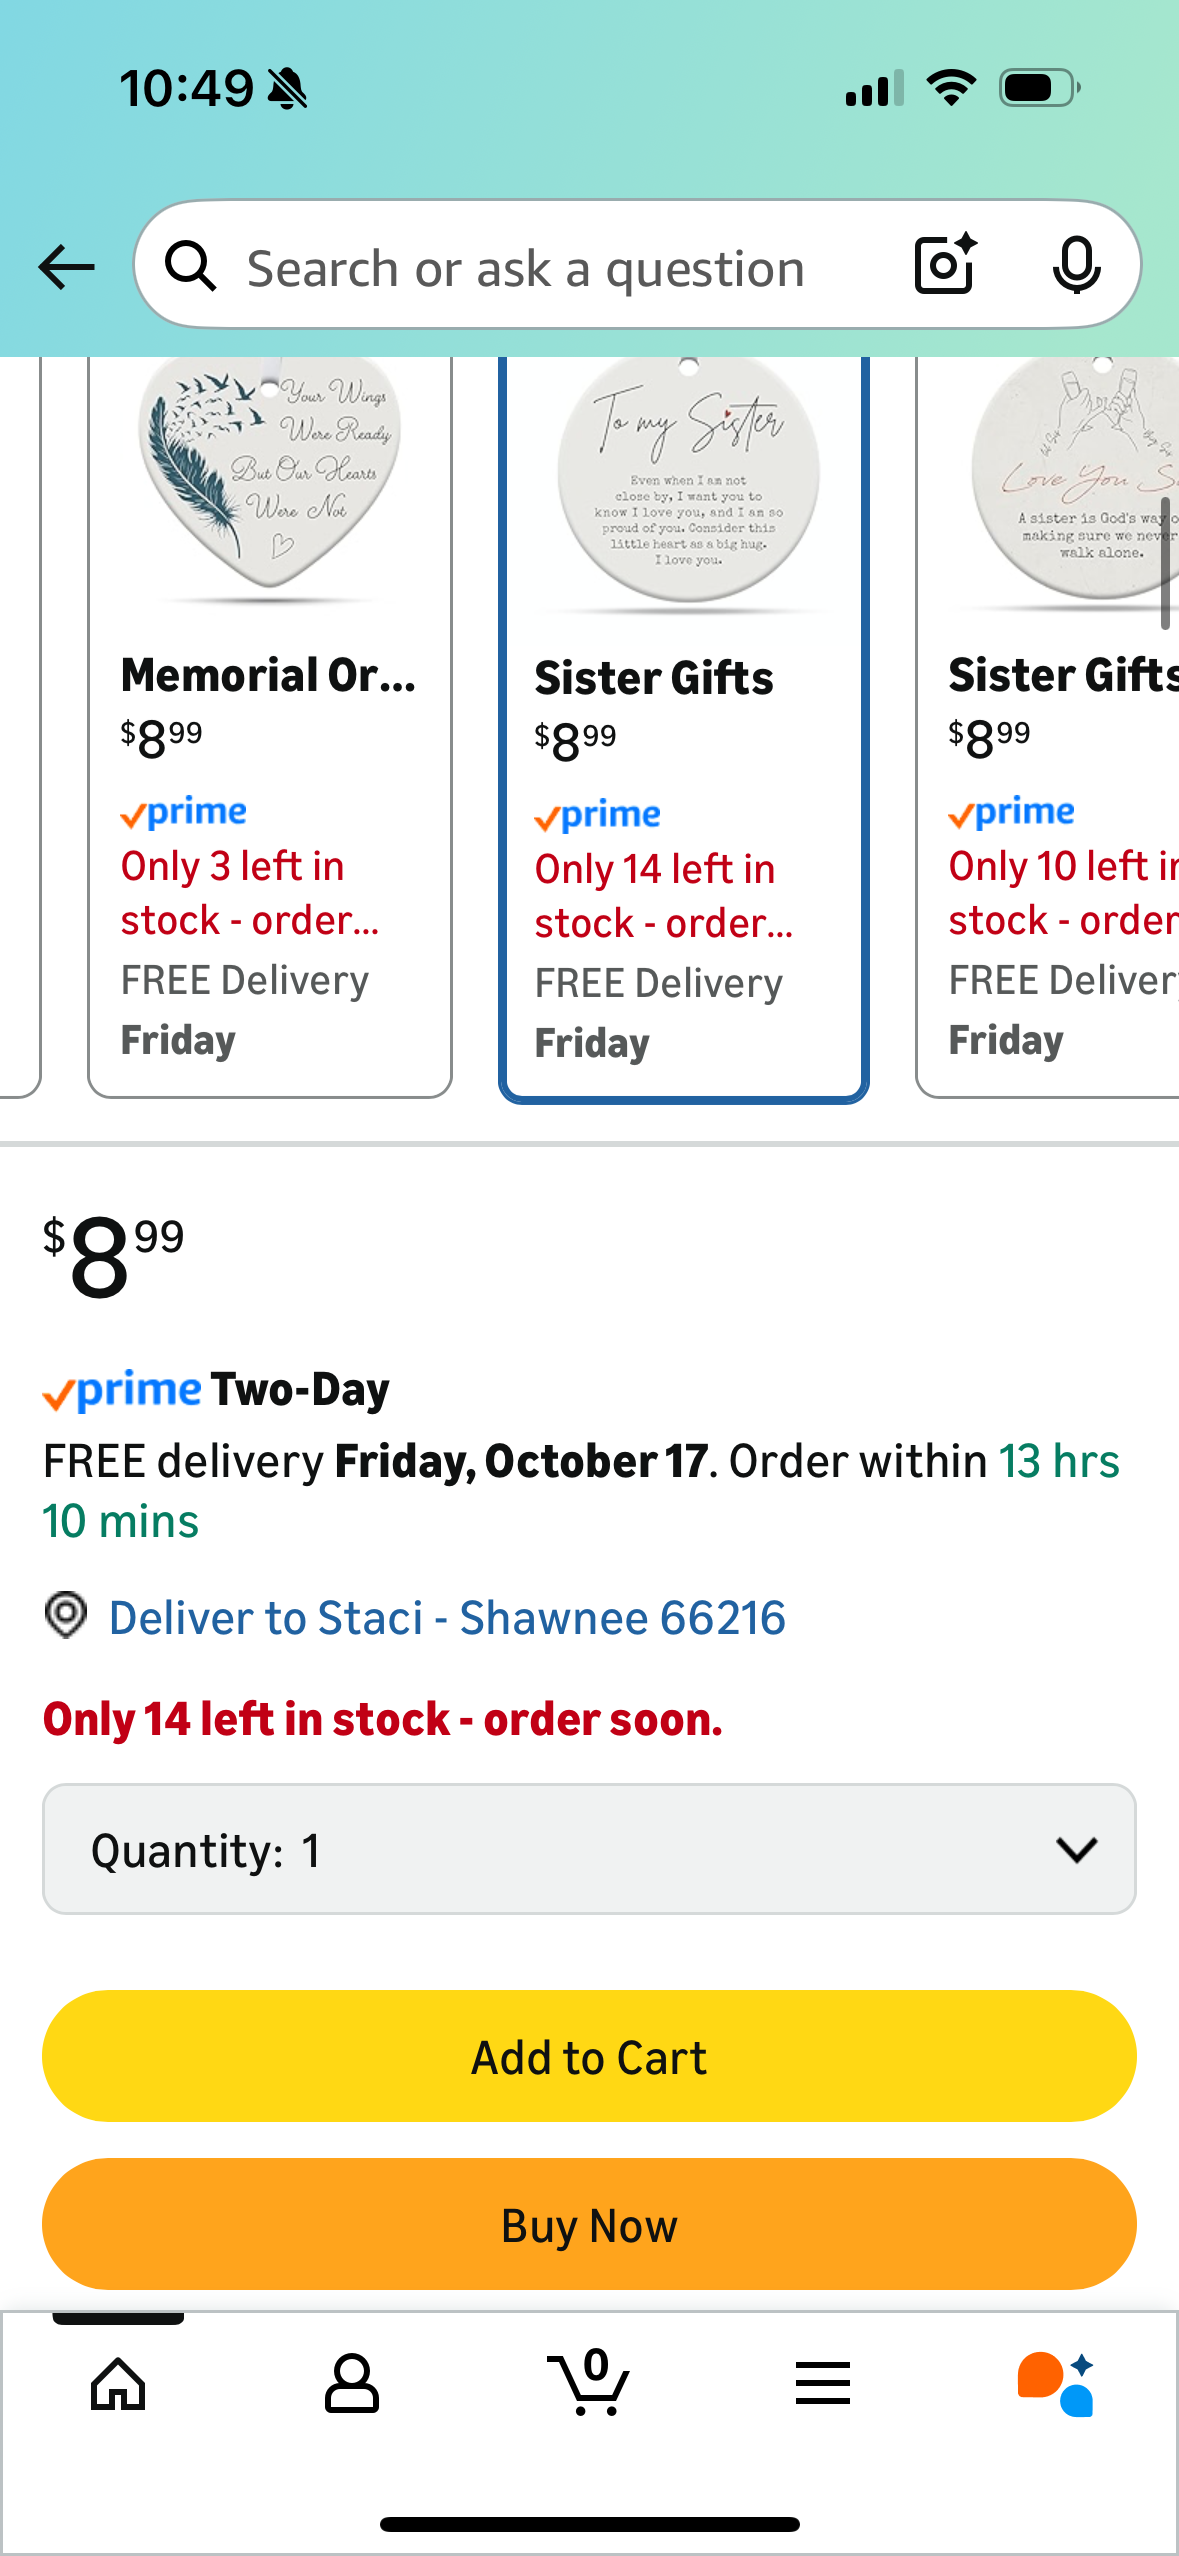
Task: Go to the Home tab
Action: 118,2384
